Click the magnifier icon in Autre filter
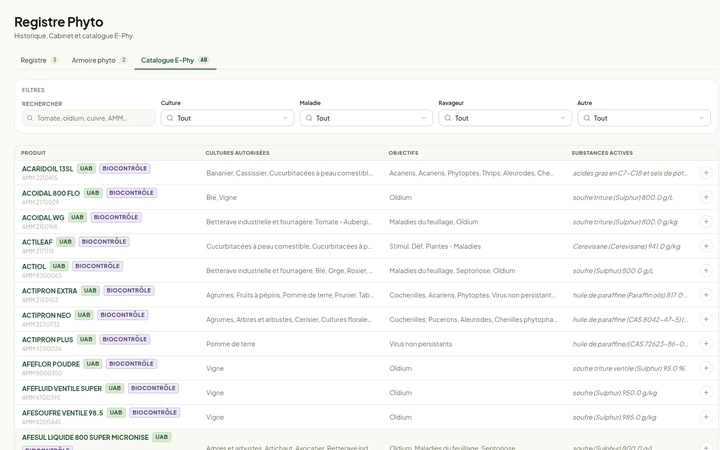Image resolution: width=720 pixels, height=450 pixels. [586, 118]
